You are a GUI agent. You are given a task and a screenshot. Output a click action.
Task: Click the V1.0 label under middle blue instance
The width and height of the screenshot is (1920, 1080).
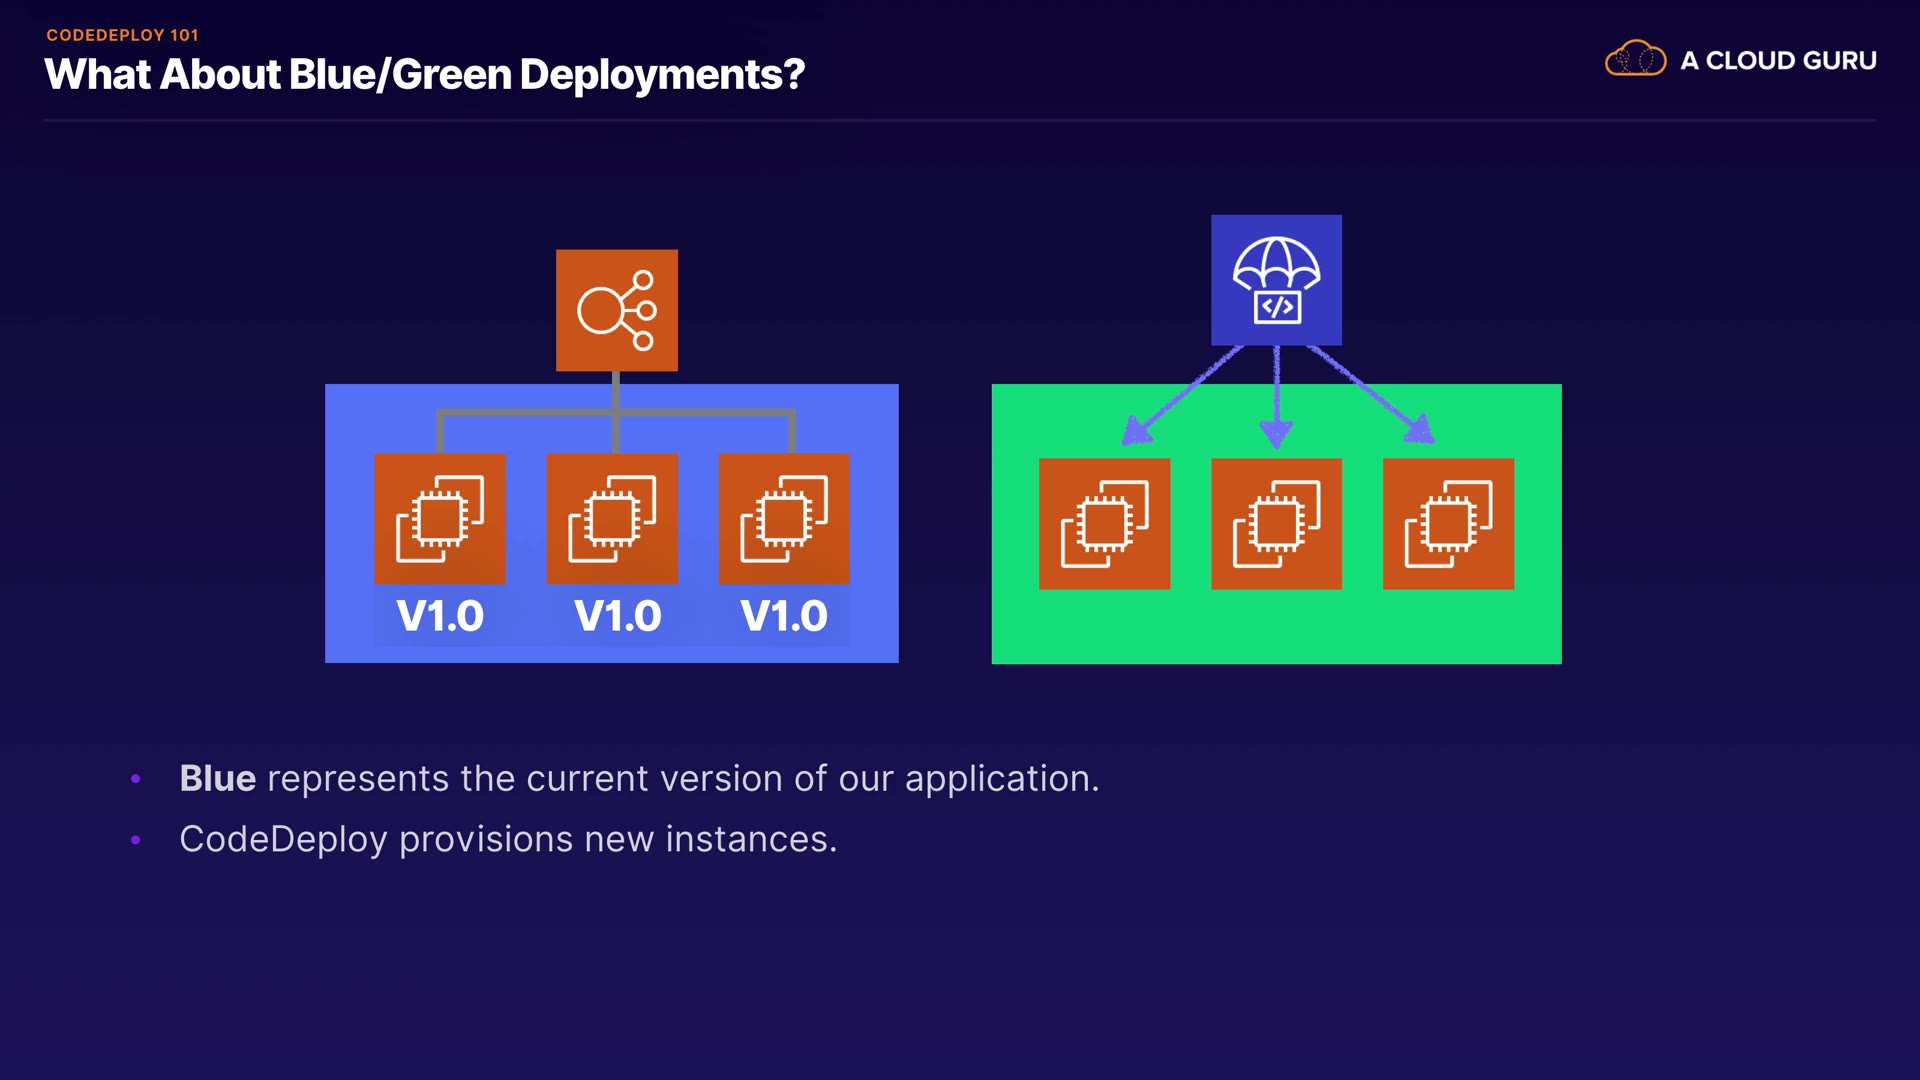point(617,616)
